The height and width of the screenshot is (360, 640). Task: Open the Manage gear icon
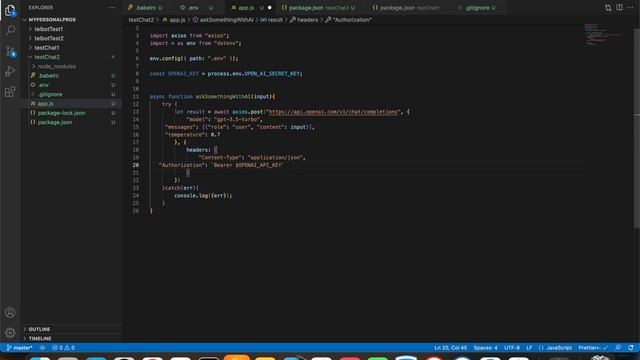tap(10, 333)
